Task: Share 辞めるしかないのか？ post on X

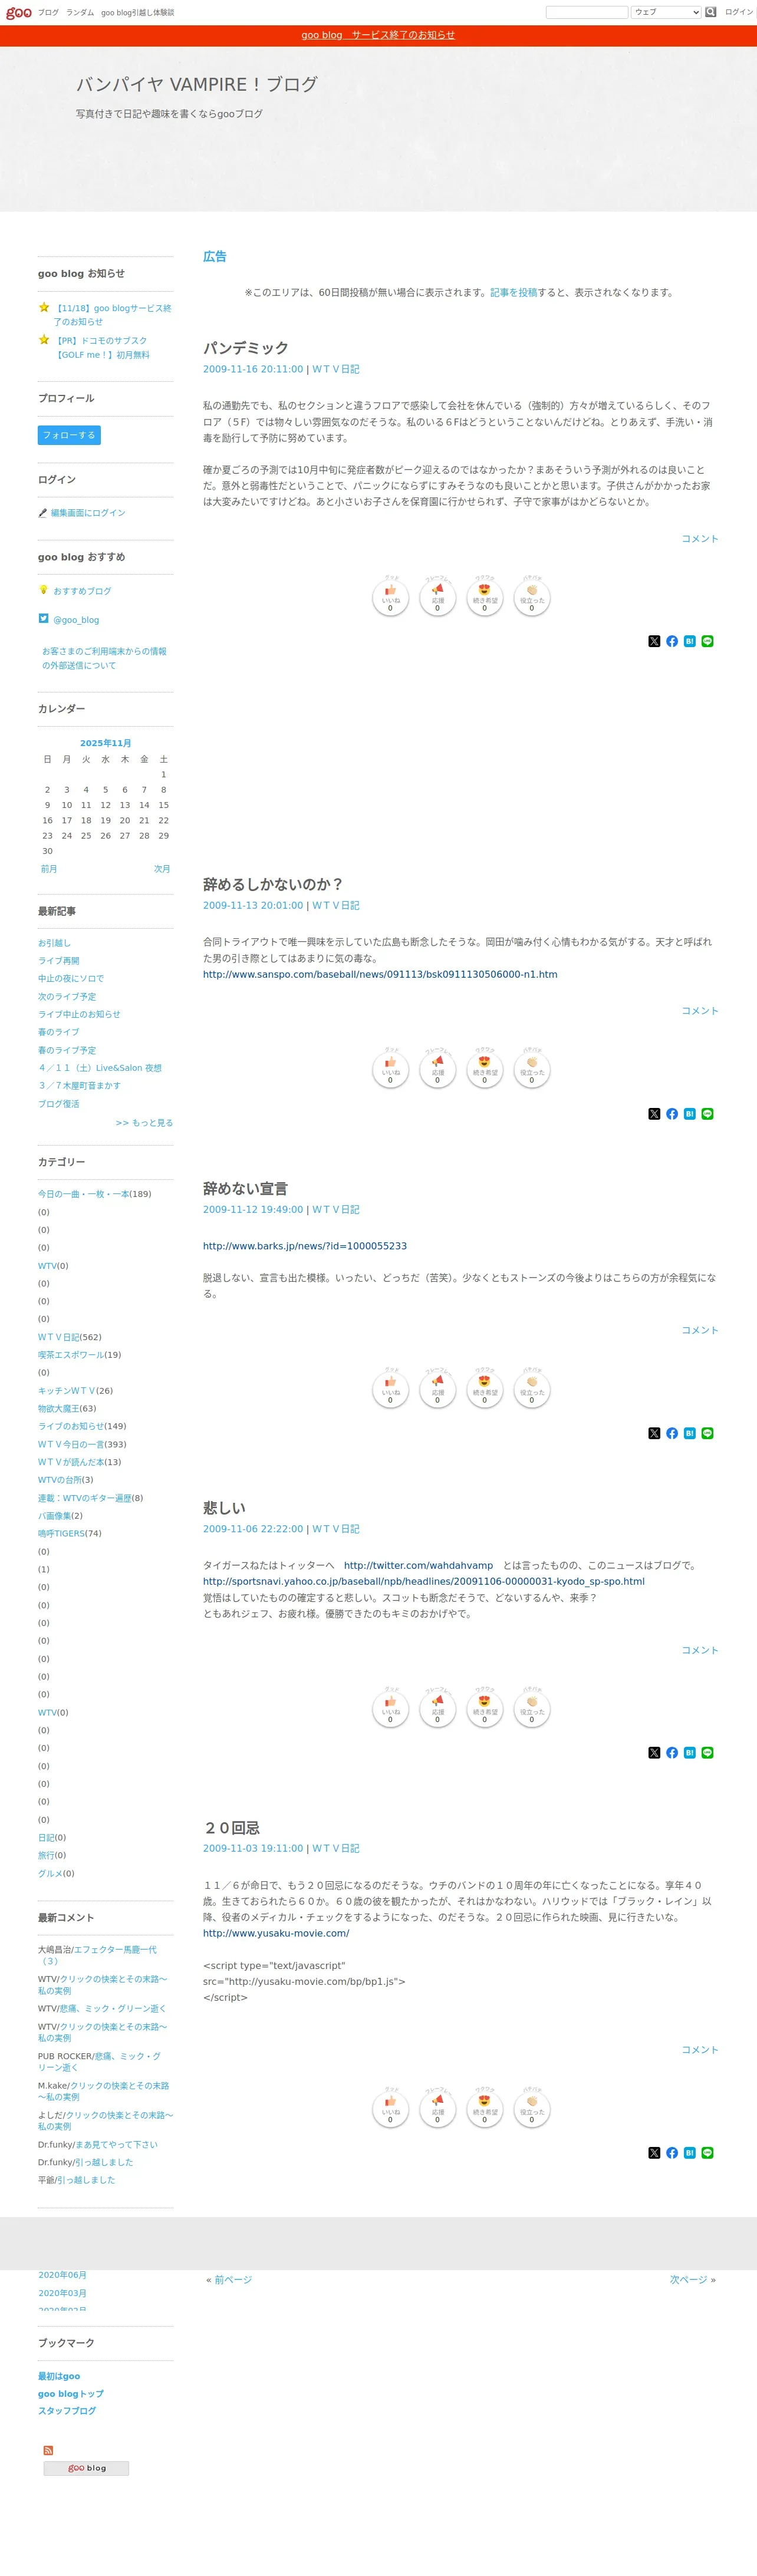Action: coord(654,1113)
